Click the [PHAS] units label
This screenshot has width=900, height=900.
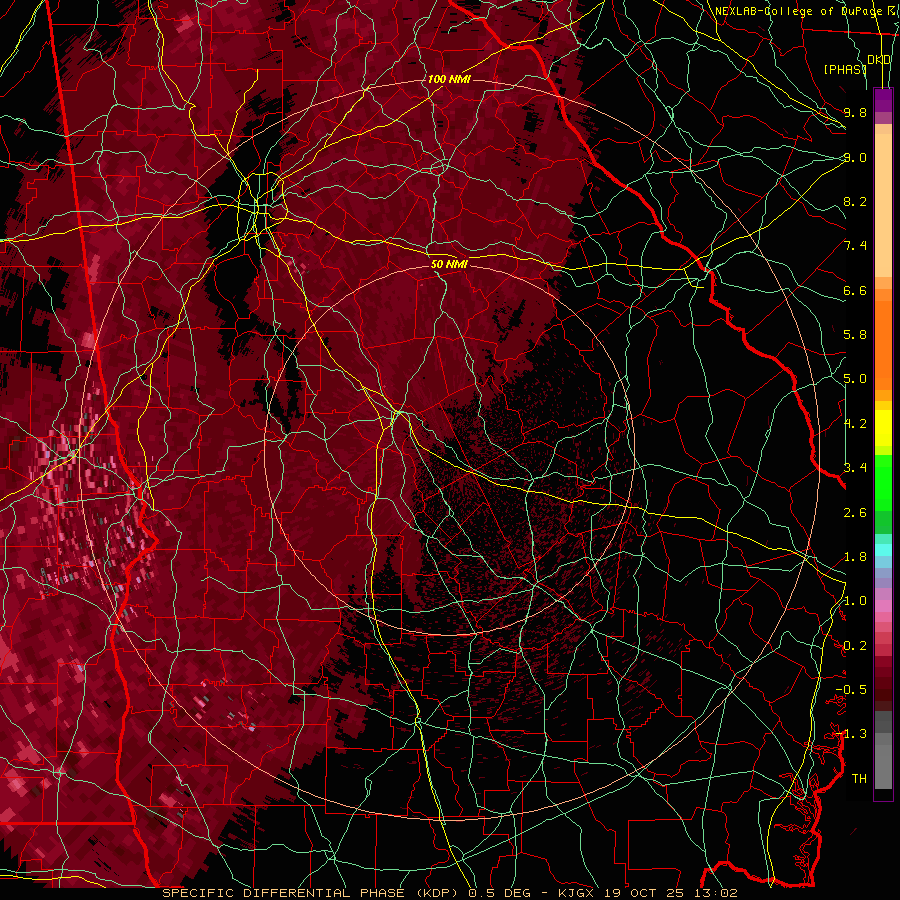pos(845,70)
